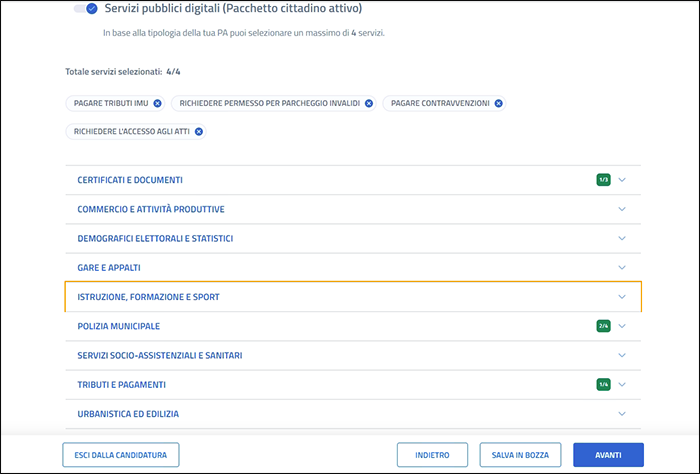The image size is (700, 474).
Task: Open Servizi Socio-Assistenziali e Sanitari section
Action: click(159, 355)
